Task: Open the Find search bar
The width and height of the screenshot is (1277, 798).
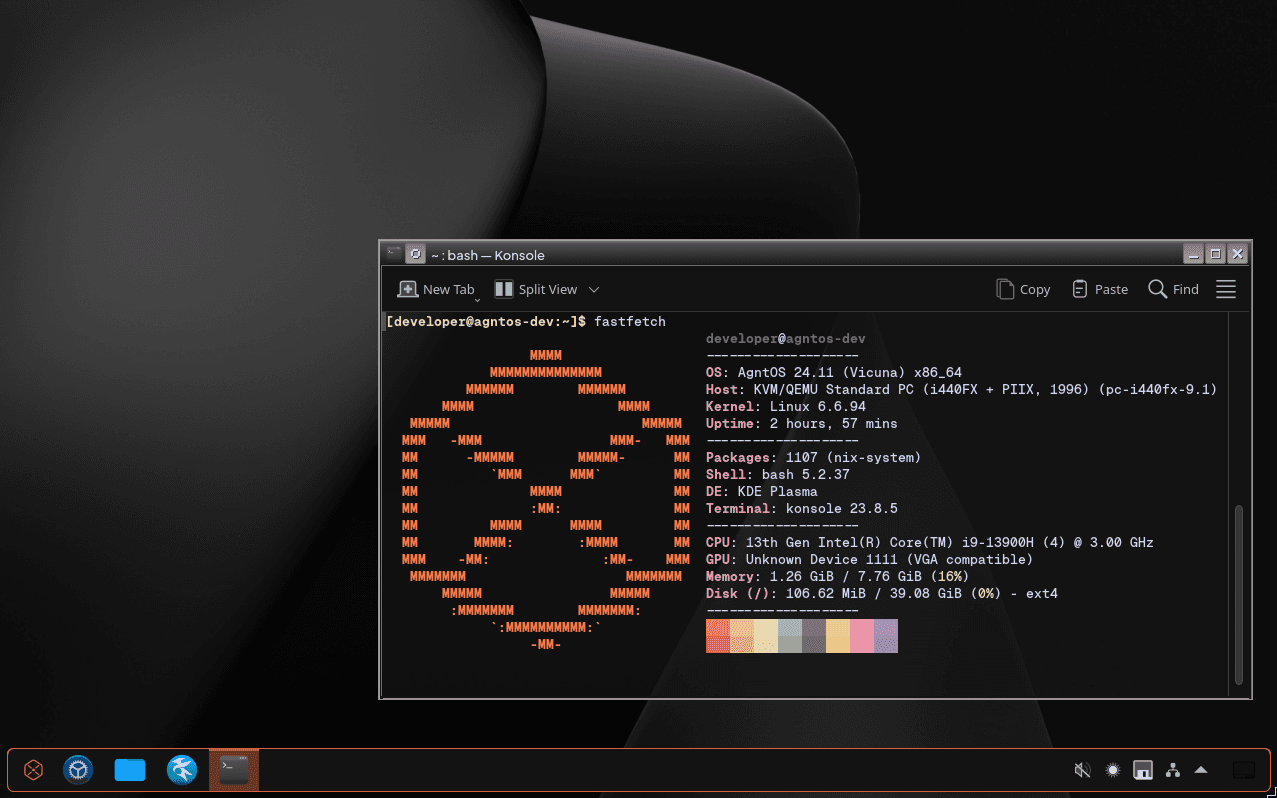Action: click(1174, 289)
